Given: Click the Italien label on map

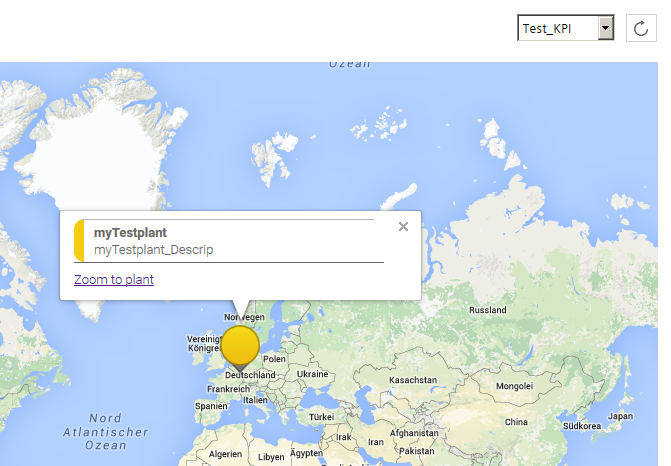Looking at the screenshot, I should coord(255,400).
